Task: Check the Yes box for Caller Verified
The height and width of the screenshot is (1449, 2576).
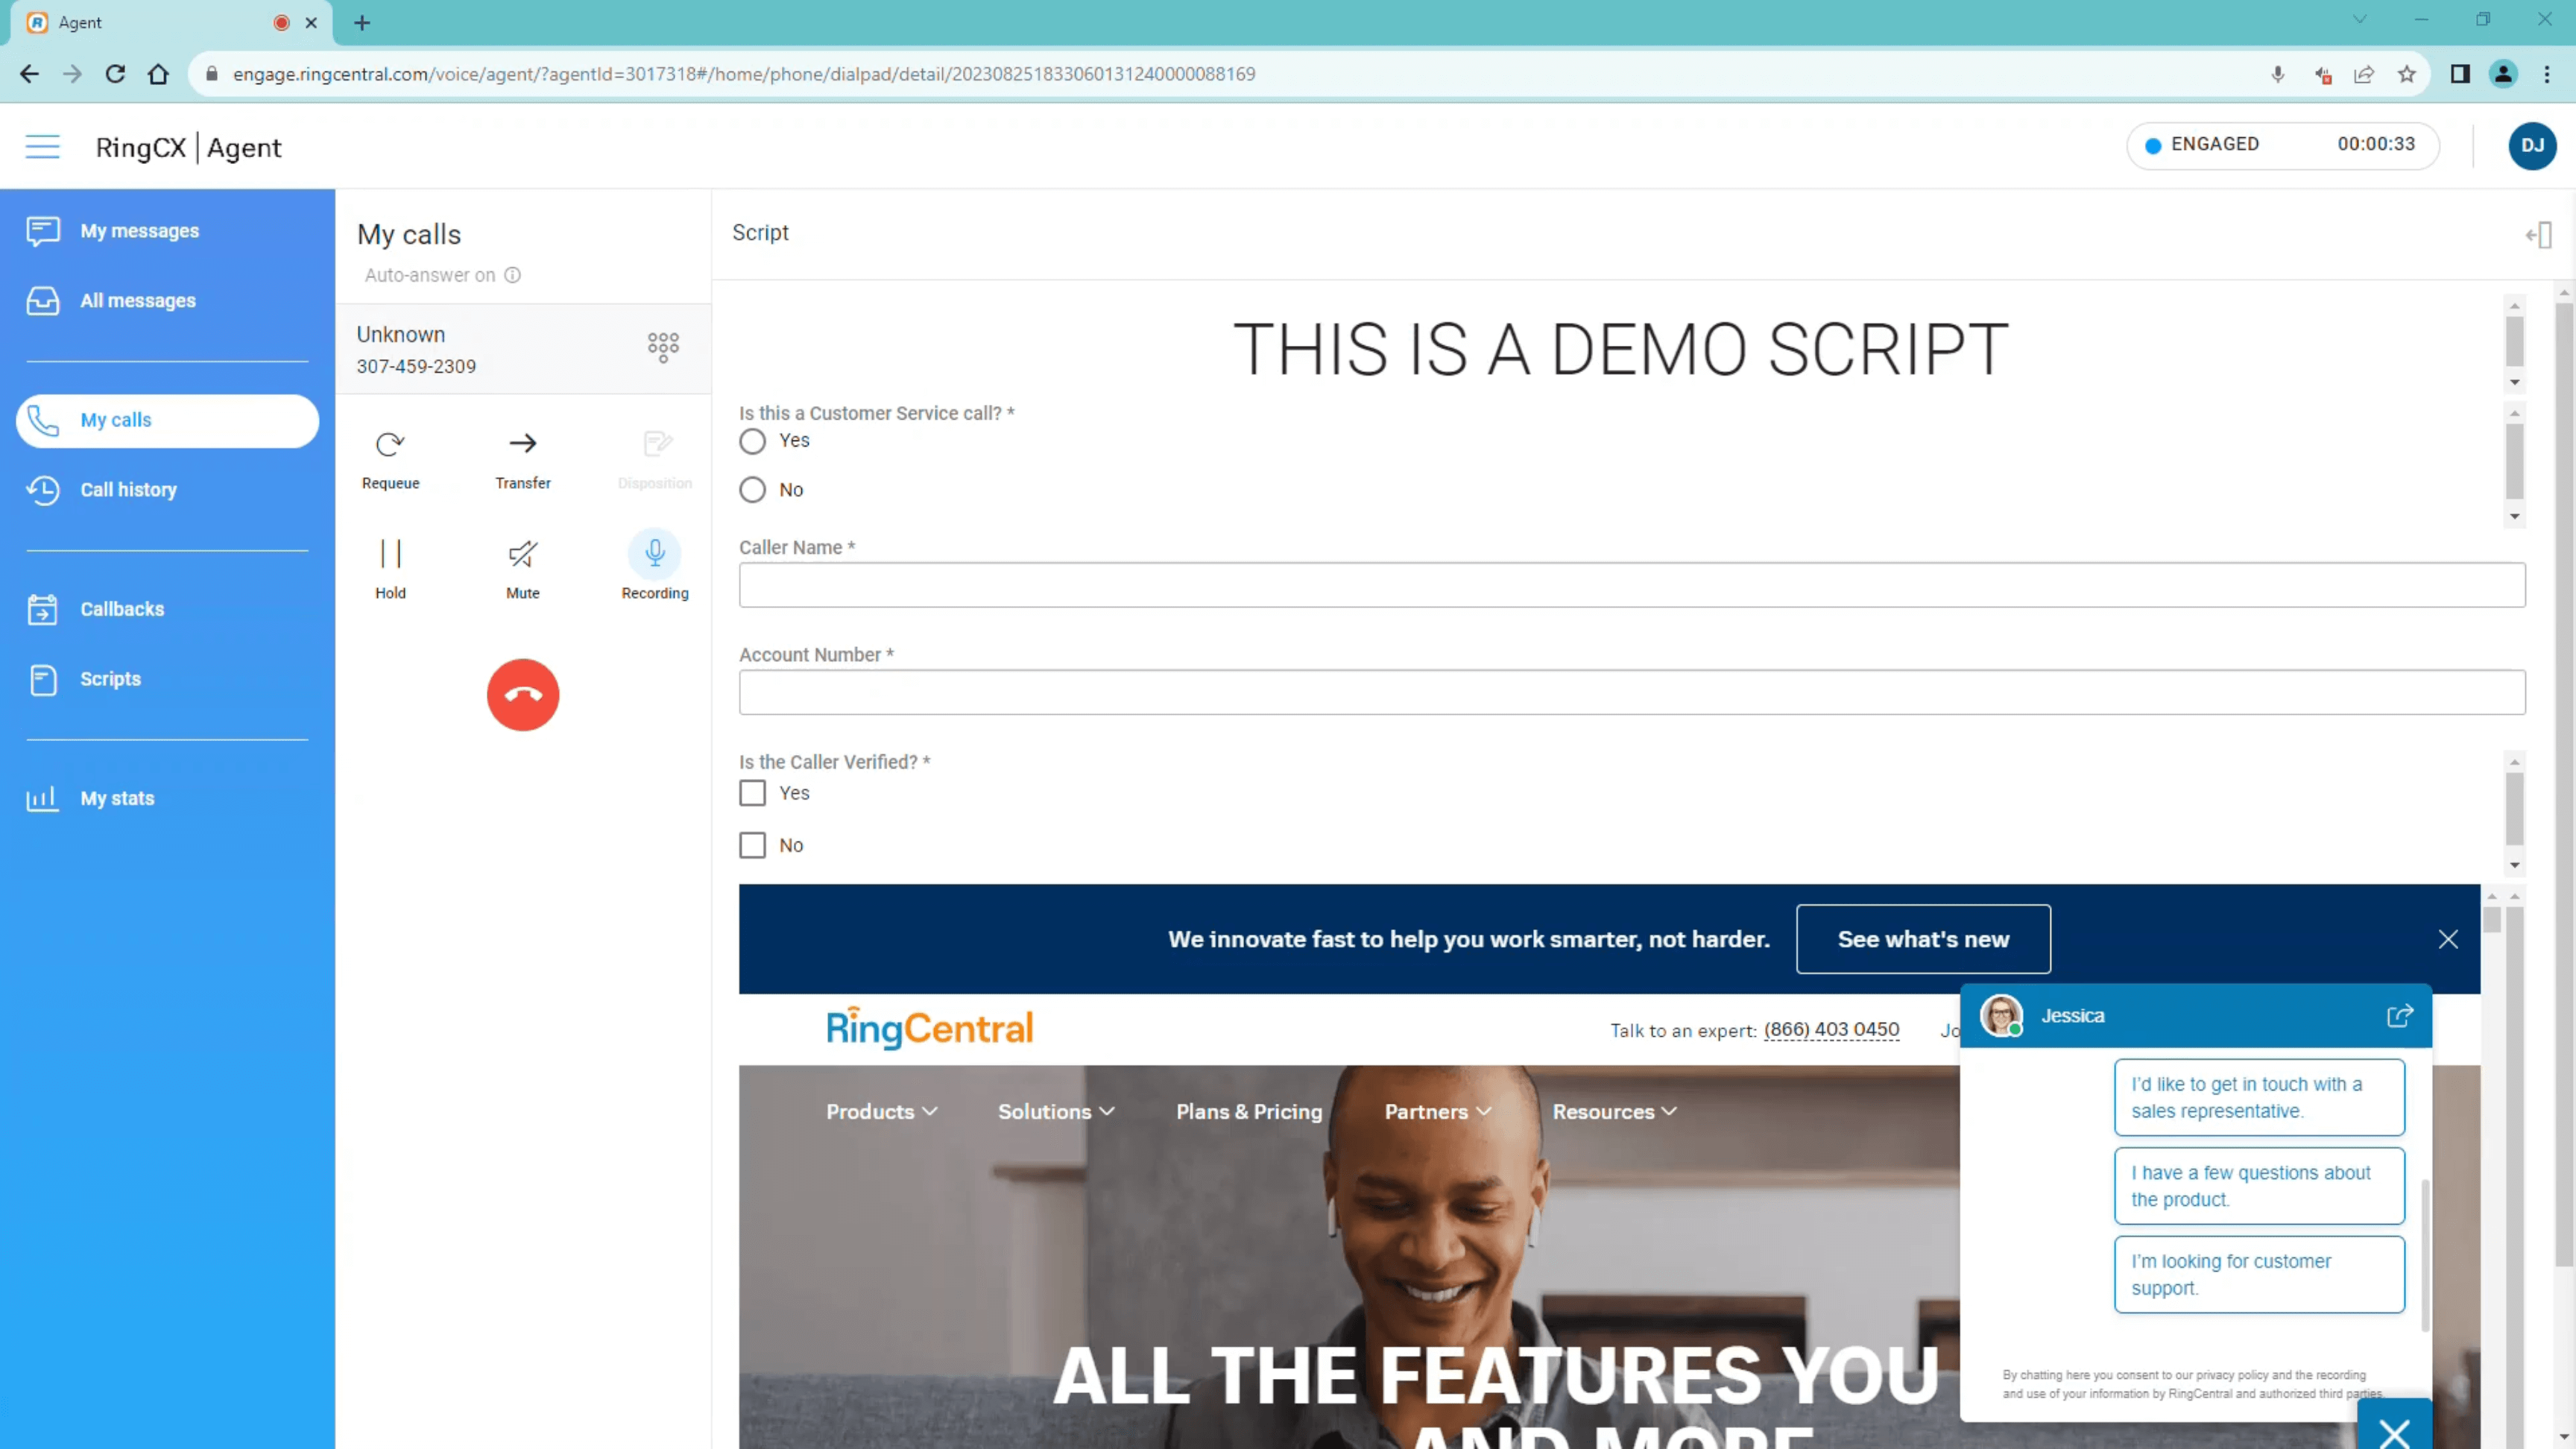Action: tap(752, 792)
